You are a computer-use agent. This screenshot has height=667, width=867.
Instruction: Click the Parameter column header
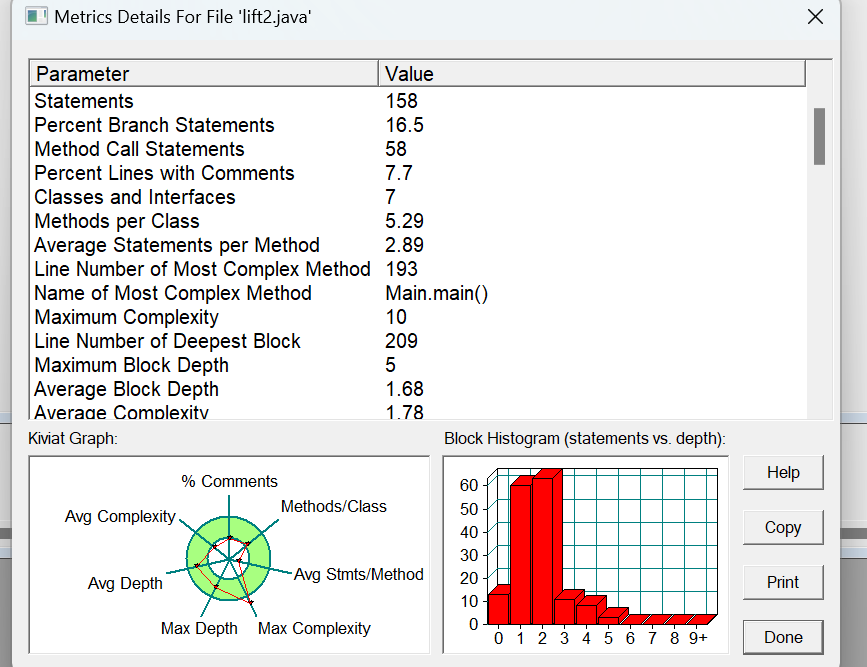point(204,74)
